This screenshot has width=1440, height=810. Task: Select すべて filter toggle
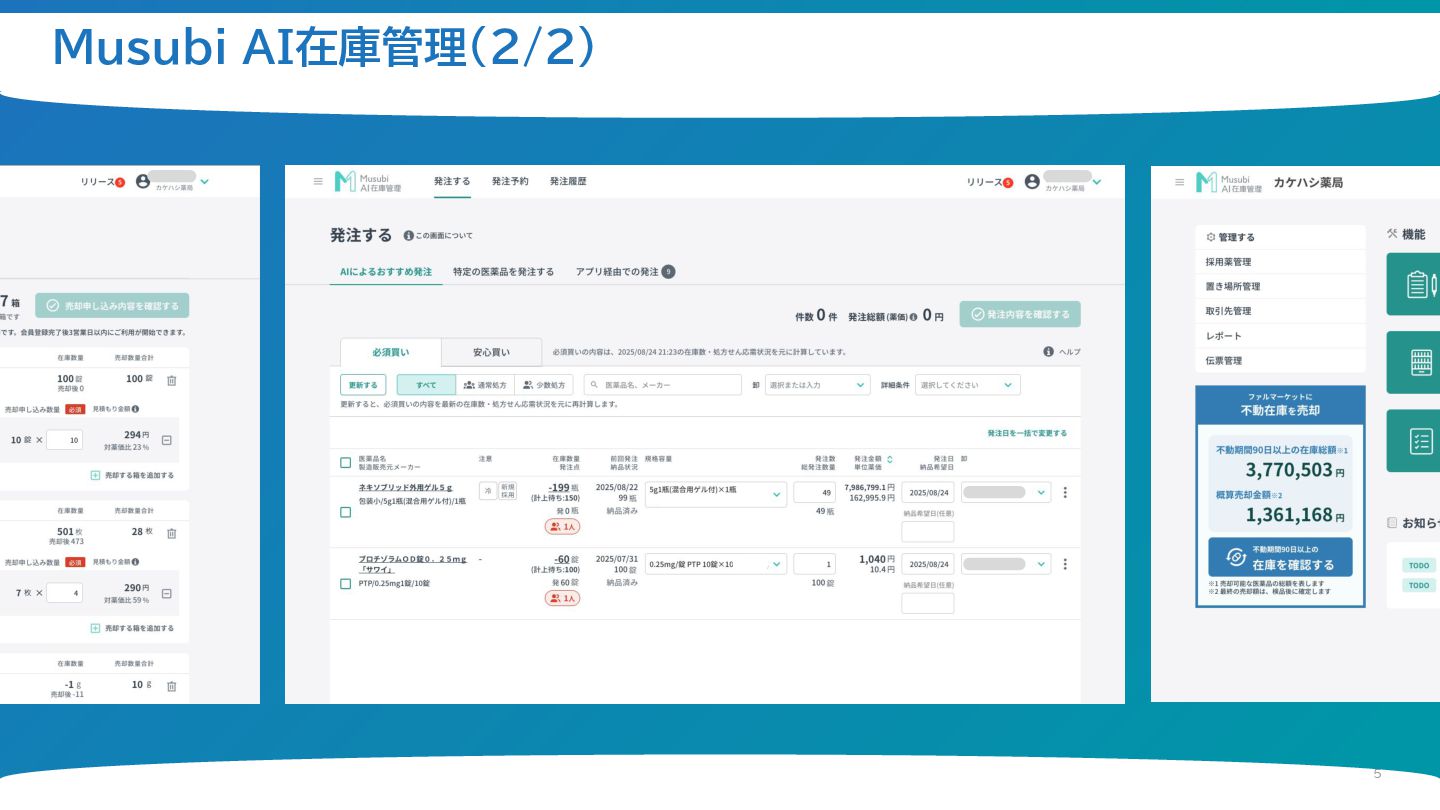[426, 385]
